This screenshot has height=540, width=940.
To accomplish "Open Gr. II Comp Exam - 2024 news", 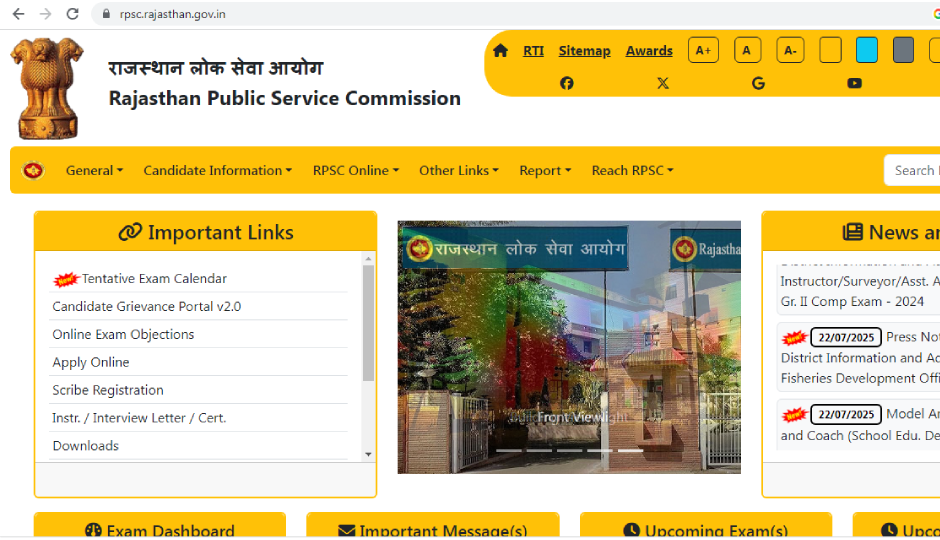I will point(852,301).
